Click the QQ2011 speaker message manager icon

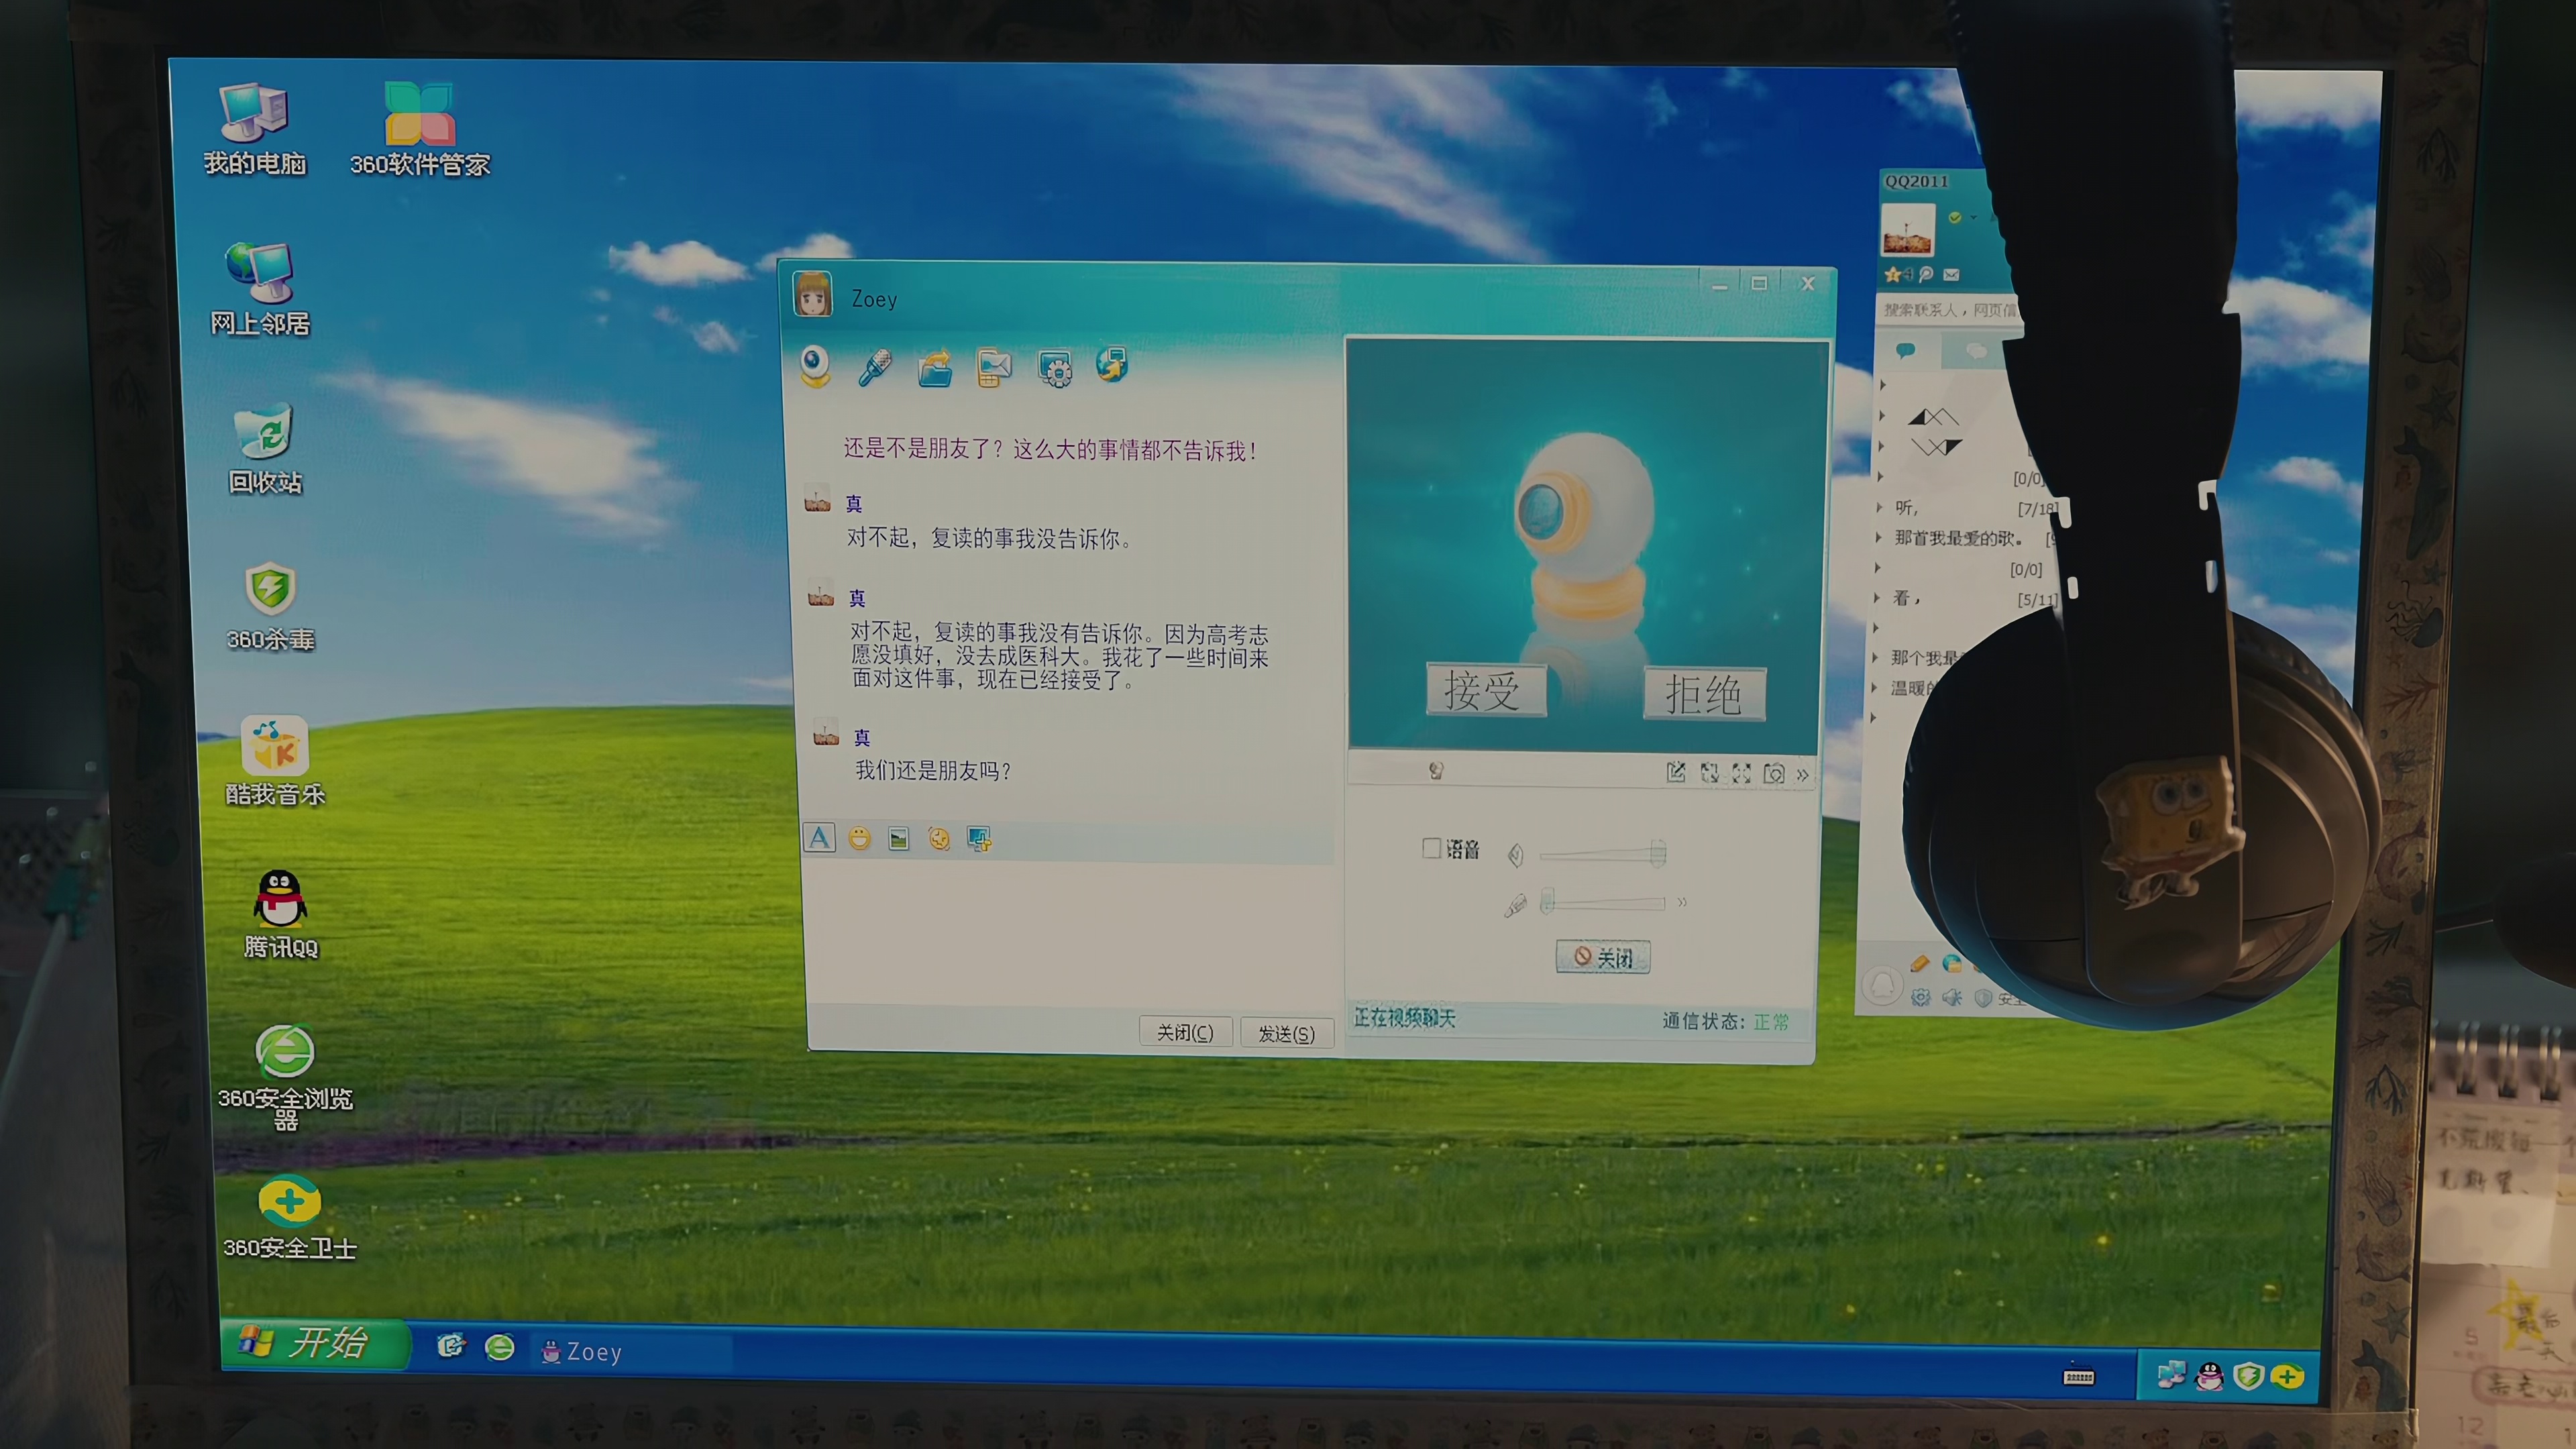point(1952,997)
